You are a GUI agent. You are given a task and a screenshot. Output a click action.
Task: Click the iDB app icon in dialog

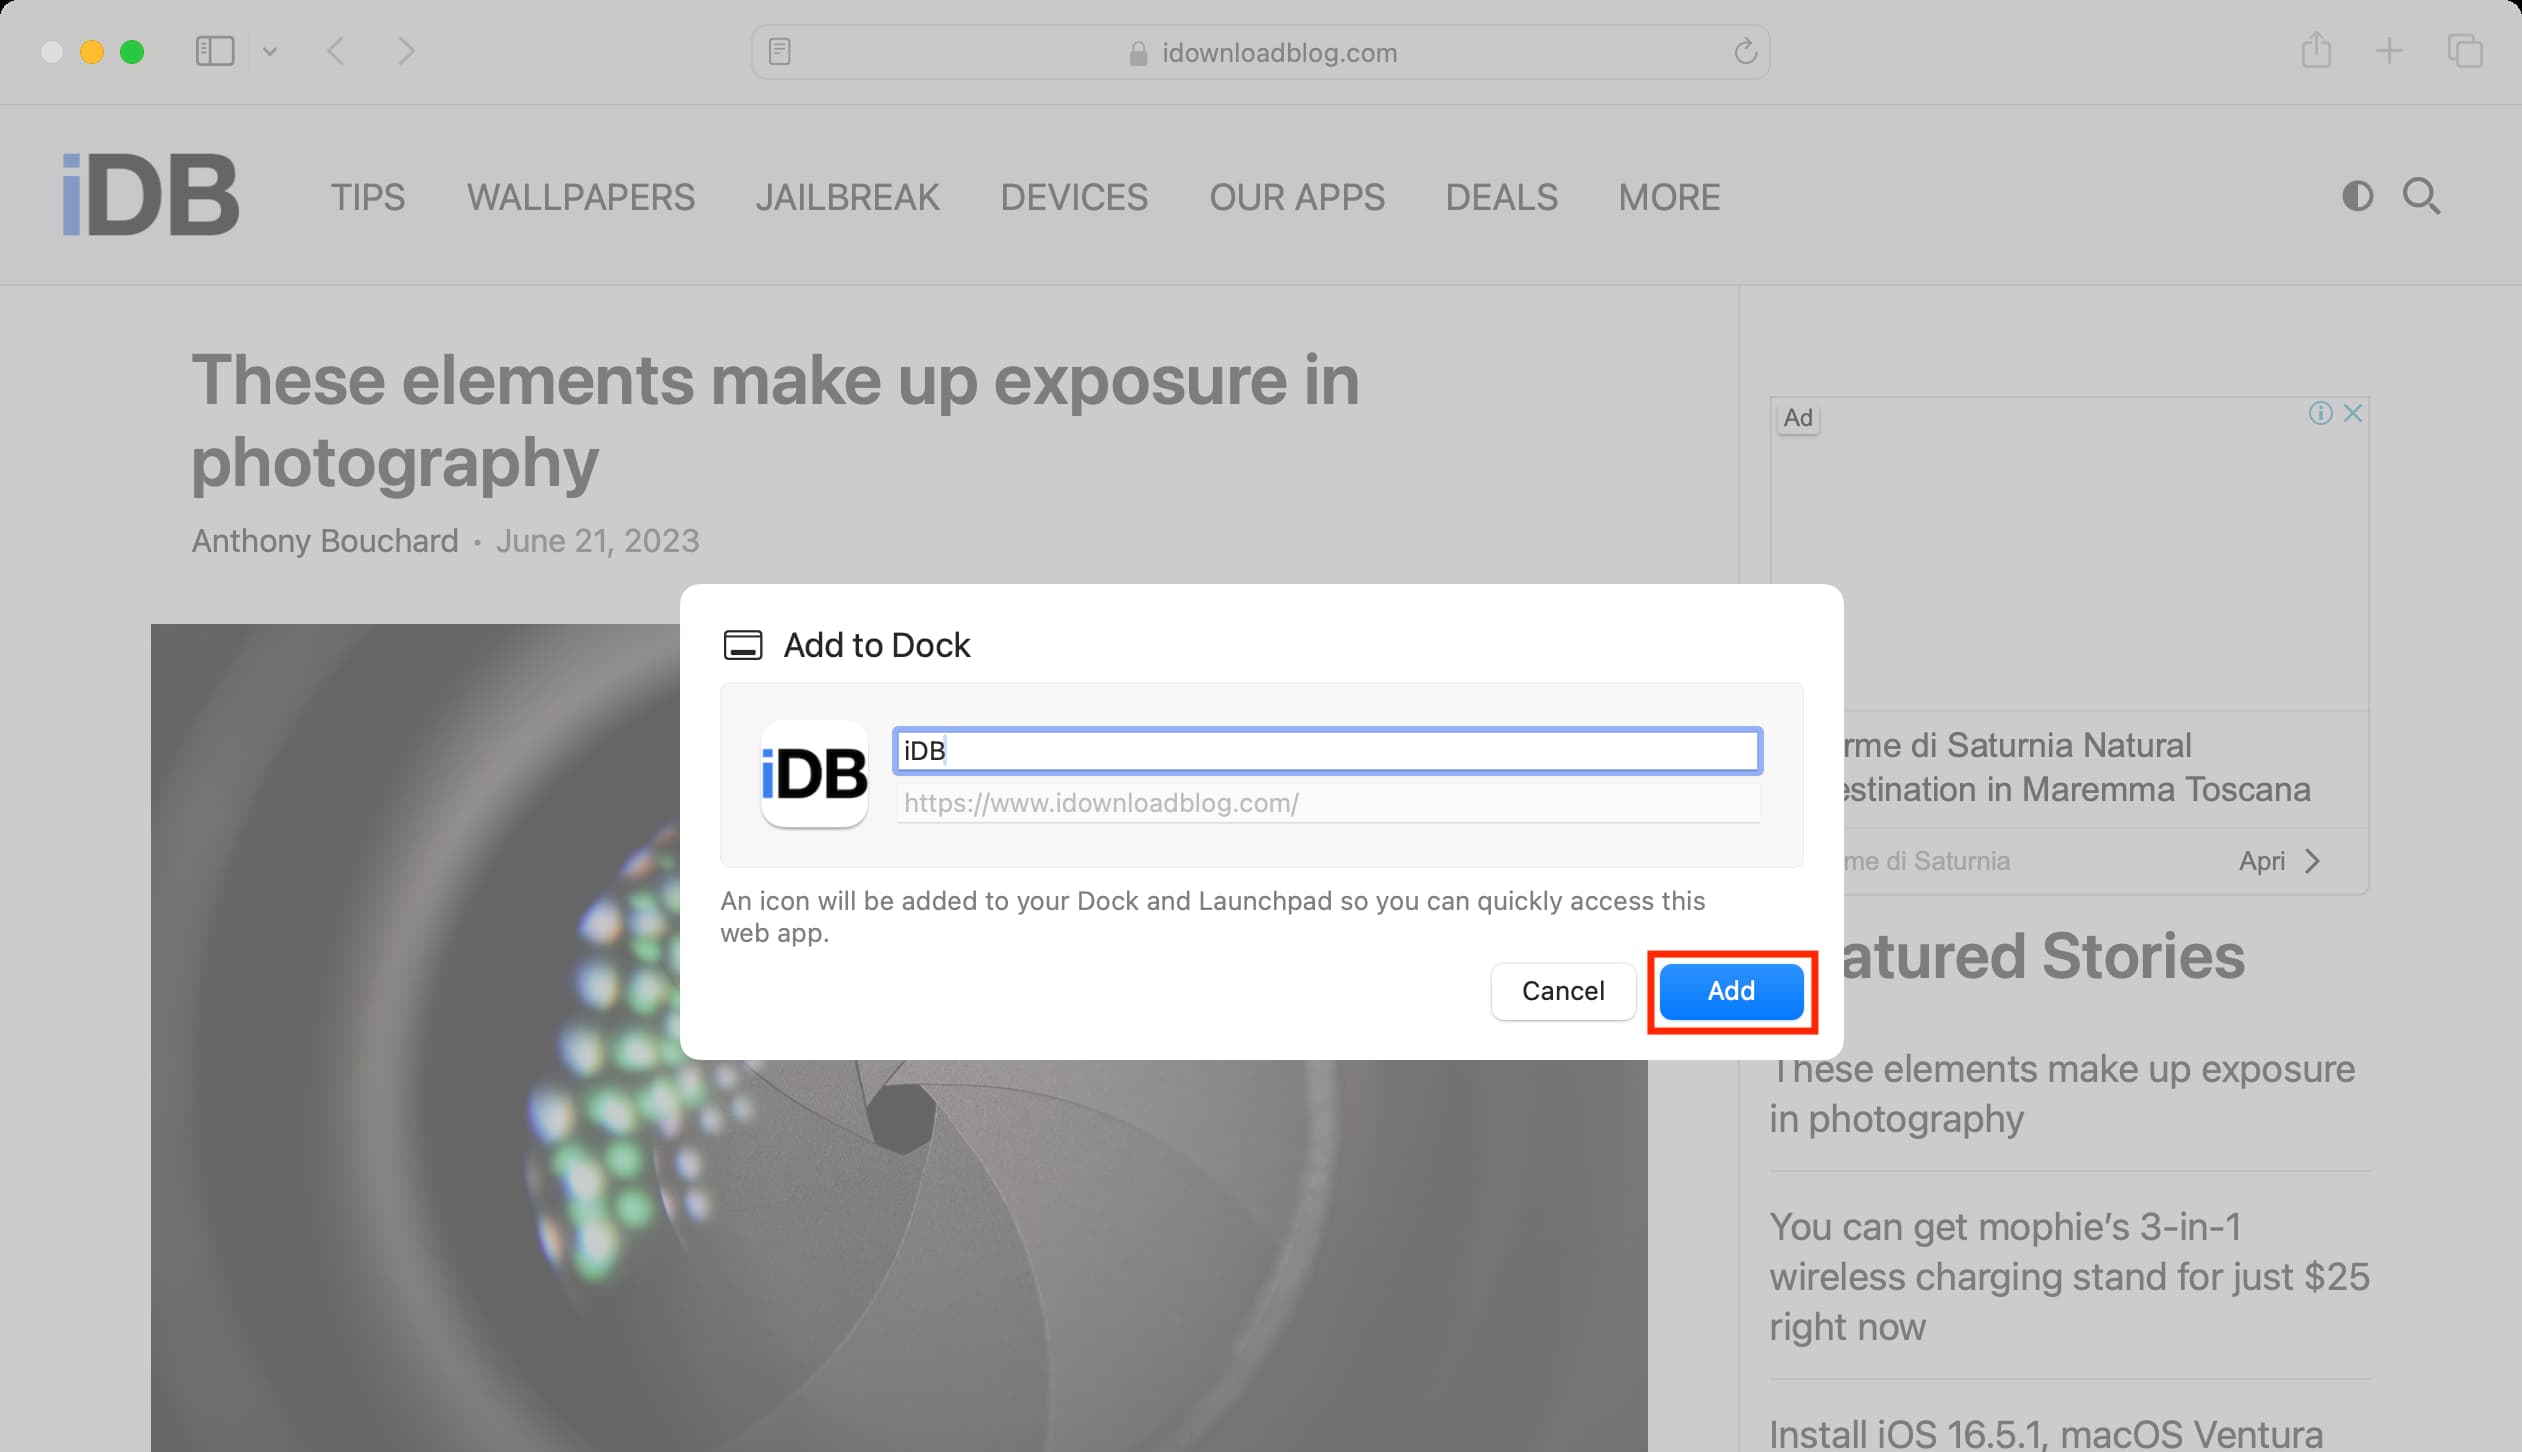(814, 774)
